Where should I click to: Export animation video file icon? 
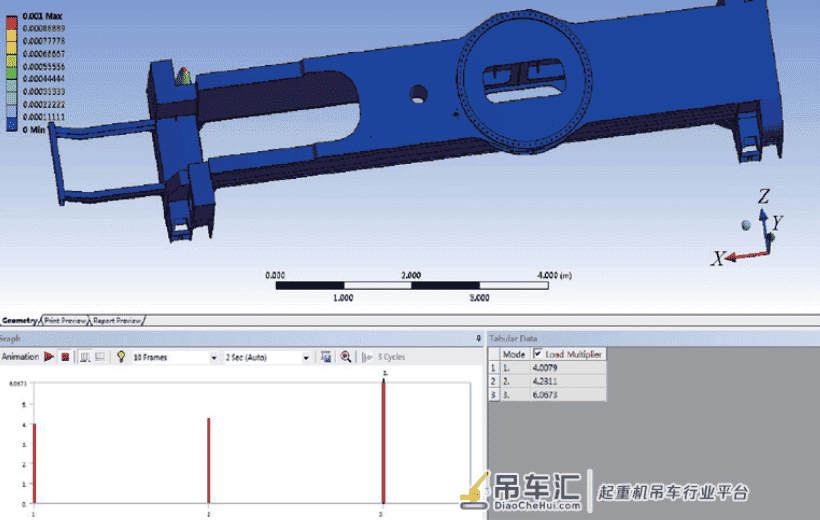pos(326,357)
